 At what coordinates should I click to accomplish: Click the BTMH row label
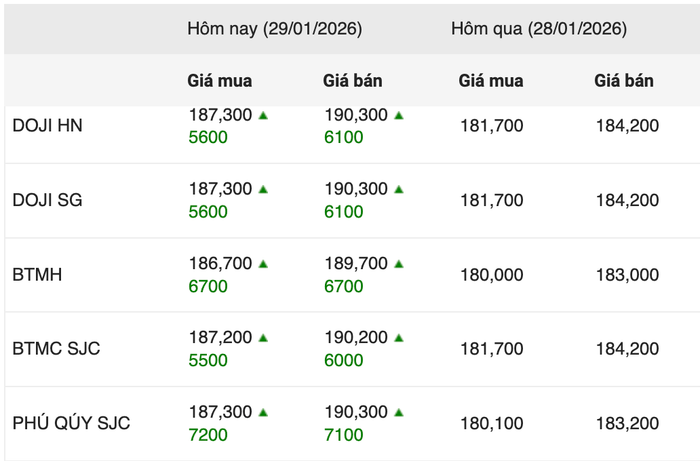(37, 274)
